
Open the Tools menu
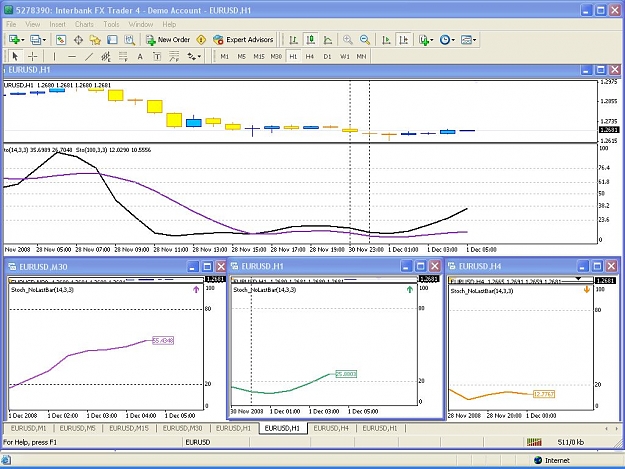[x=111, y=24]
